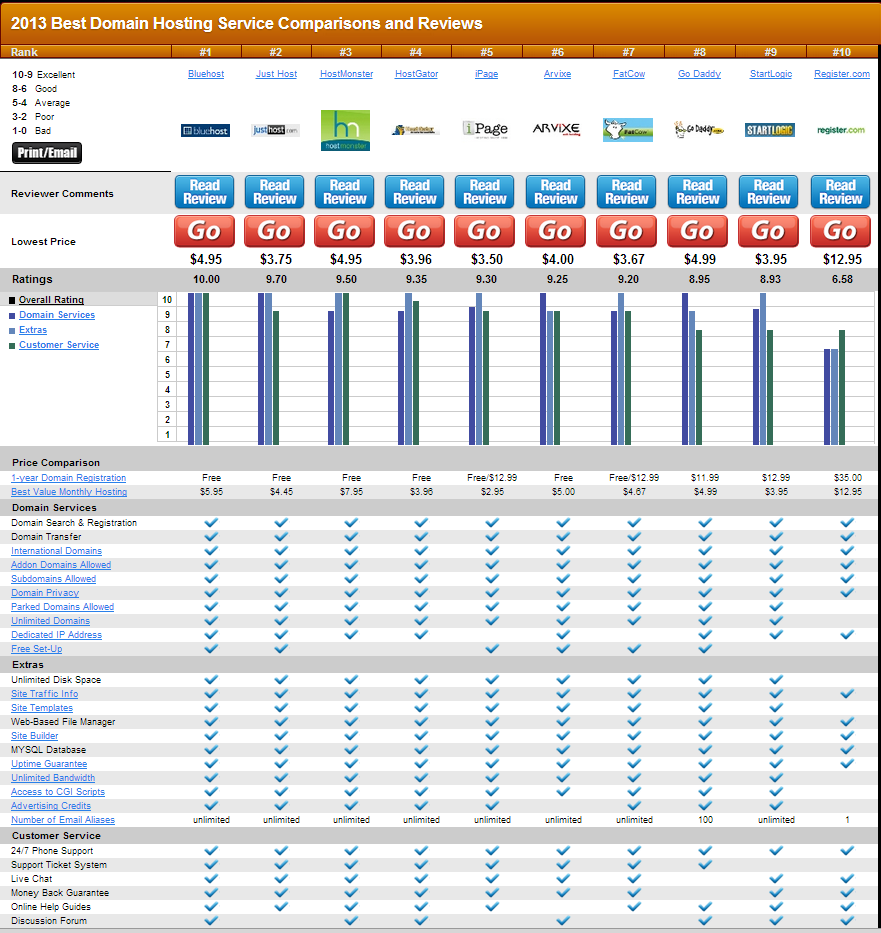Open the Bluehost link
This screenshot has width=881, height=933.
click(206, 74)
